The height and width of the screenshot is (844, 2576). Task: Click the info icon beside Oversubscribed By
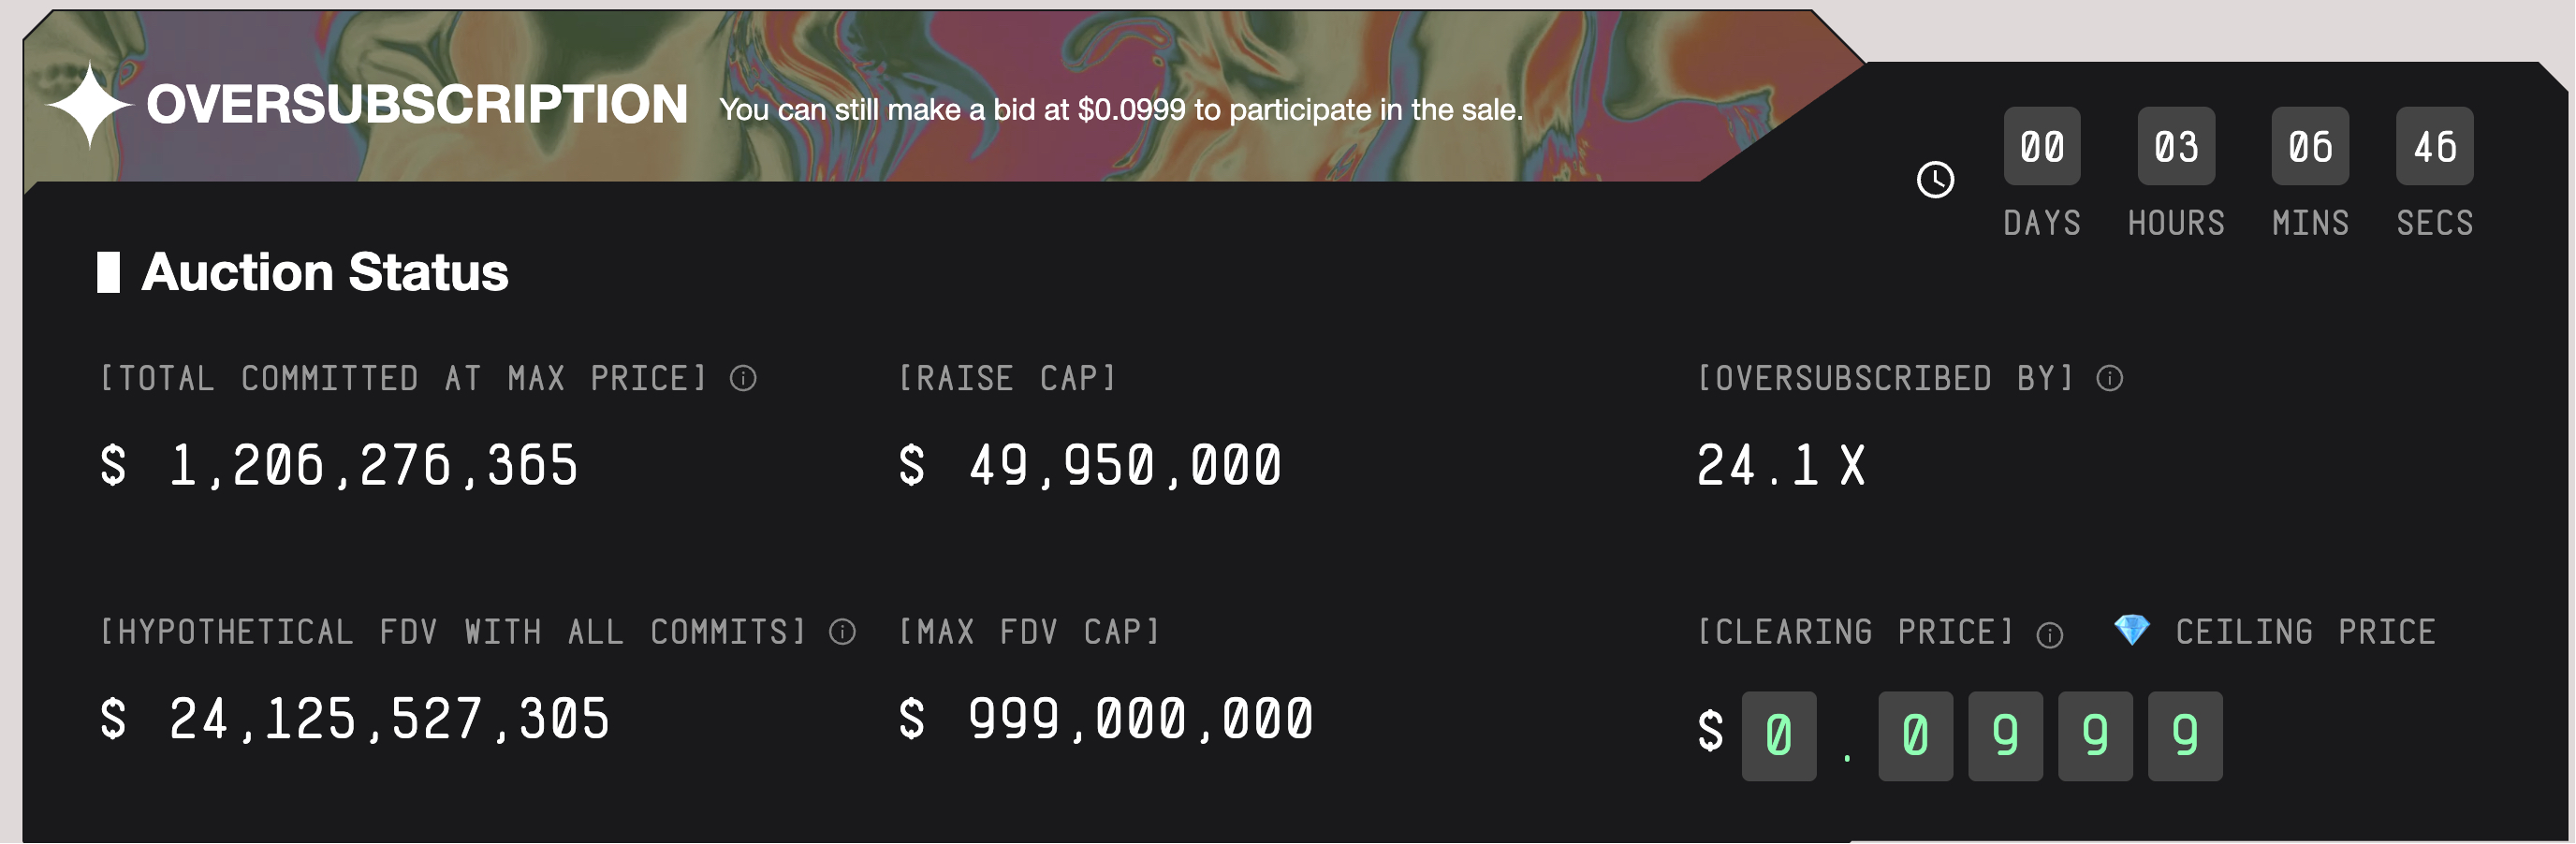coord(2110,378)
